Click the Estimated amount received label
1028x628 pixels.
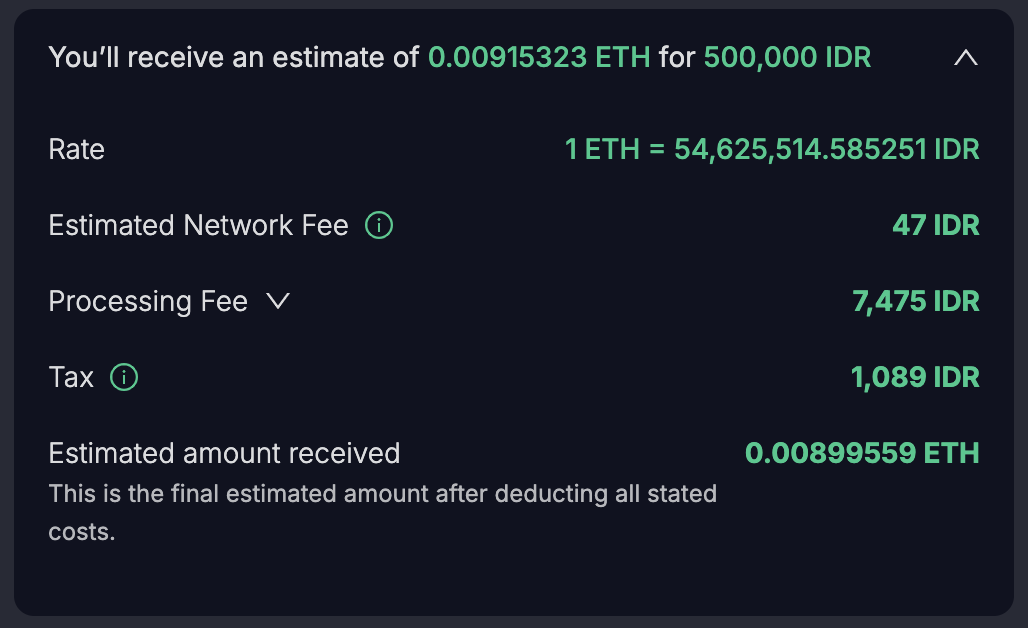coord(224,454)
